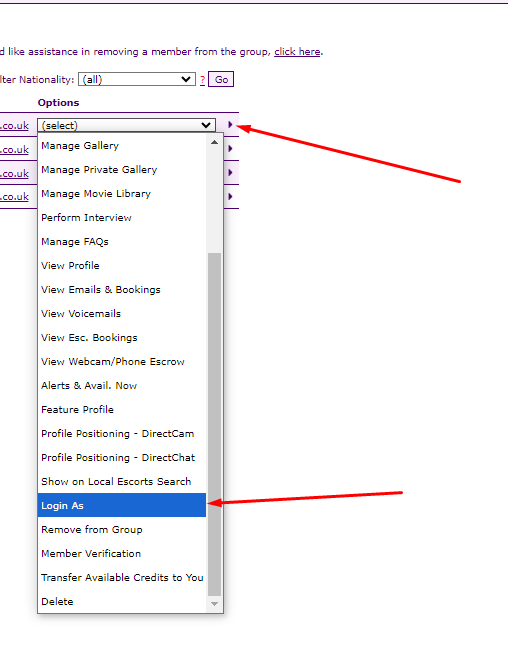Select the Delete option in the list
This screenshot has width=508, height=648.
[122, 601]
